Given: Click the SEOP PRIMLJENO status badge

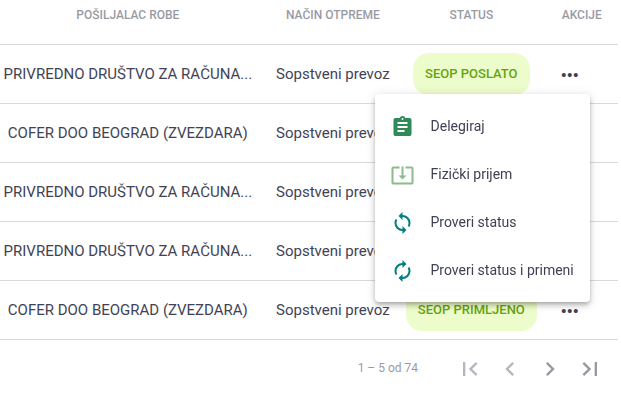Looking at the screenshot, I should (x=471, y=315).
